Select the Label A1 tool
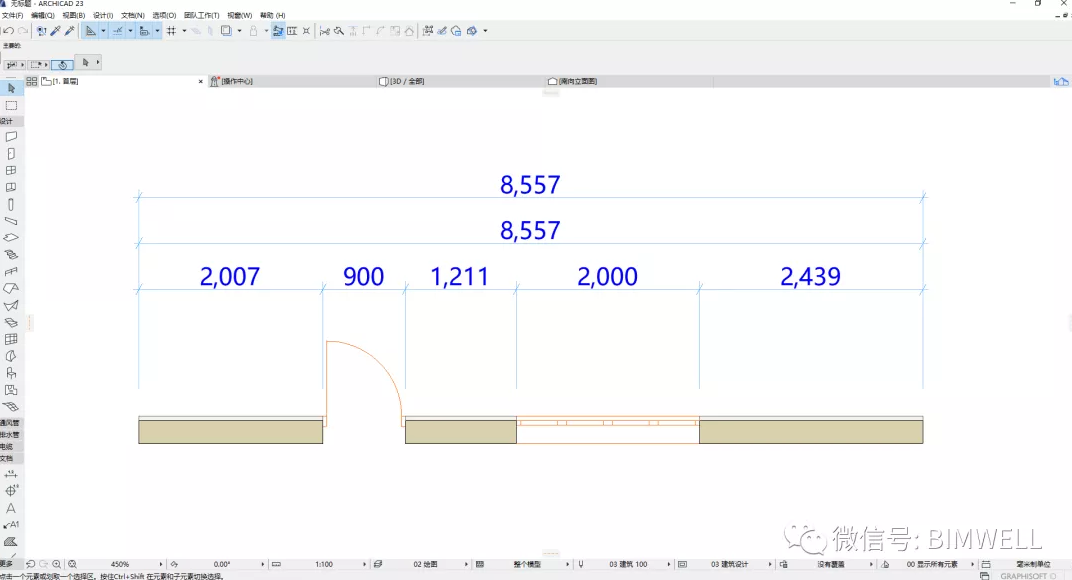This screenshot has height=580, width=1072. click(x=11, y=525)
